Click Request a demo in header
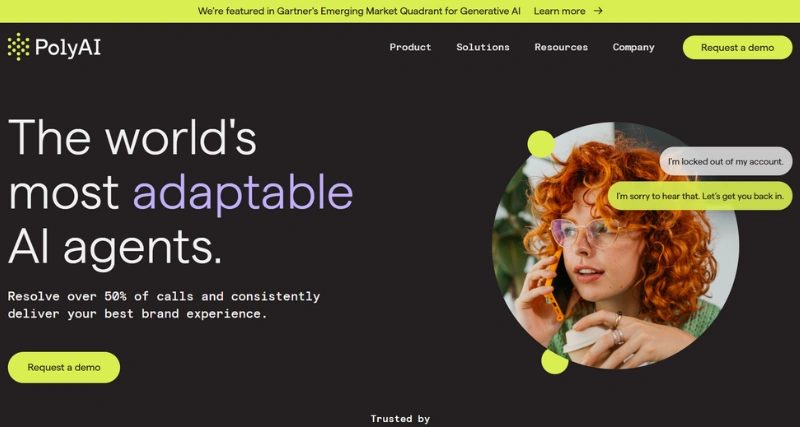This screenshot has height=427, width=800. [737, 47]
